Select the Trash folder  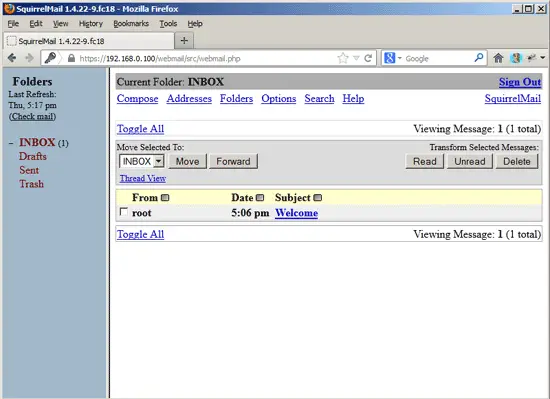[32, 184]
